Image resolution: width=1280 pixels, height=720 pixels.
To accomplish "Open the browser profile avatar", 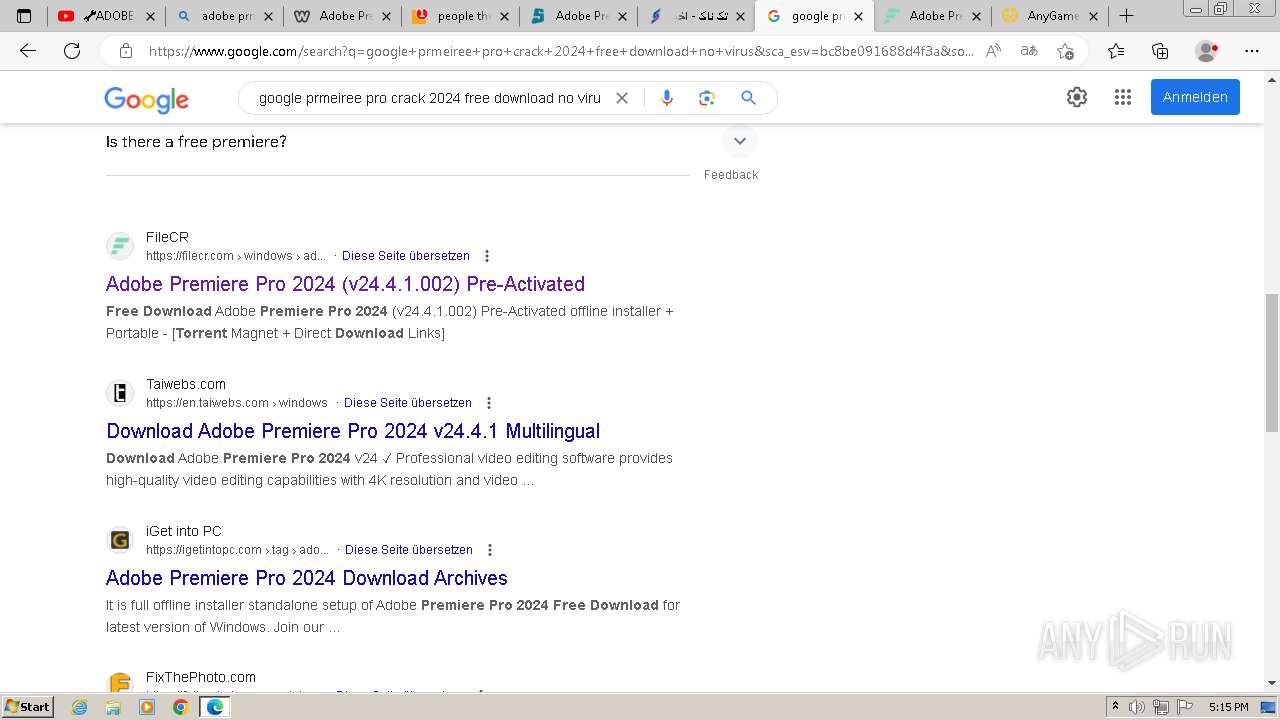I will [1207, 51].
